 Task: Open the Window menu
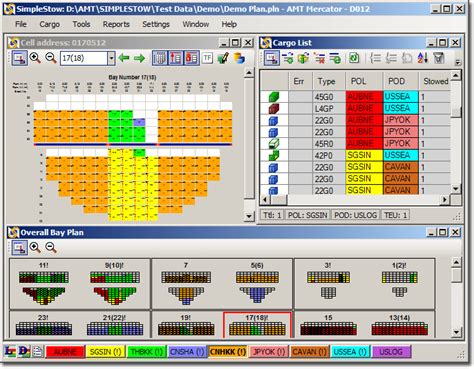[x=196, y=24]
